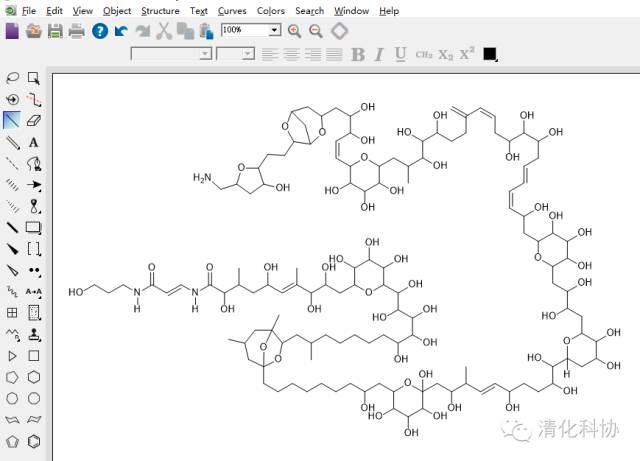The width and height of the screenshot is (640, 461).
Task: Select the Cyclobutane ring tool
Action: [34, 356]
